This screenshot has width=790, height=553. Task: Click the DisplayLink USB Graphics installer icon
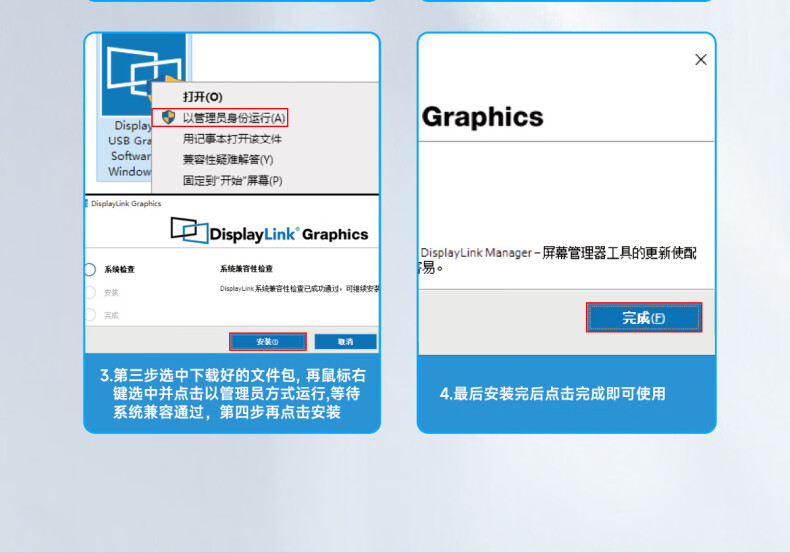click(x=144, y=75)
